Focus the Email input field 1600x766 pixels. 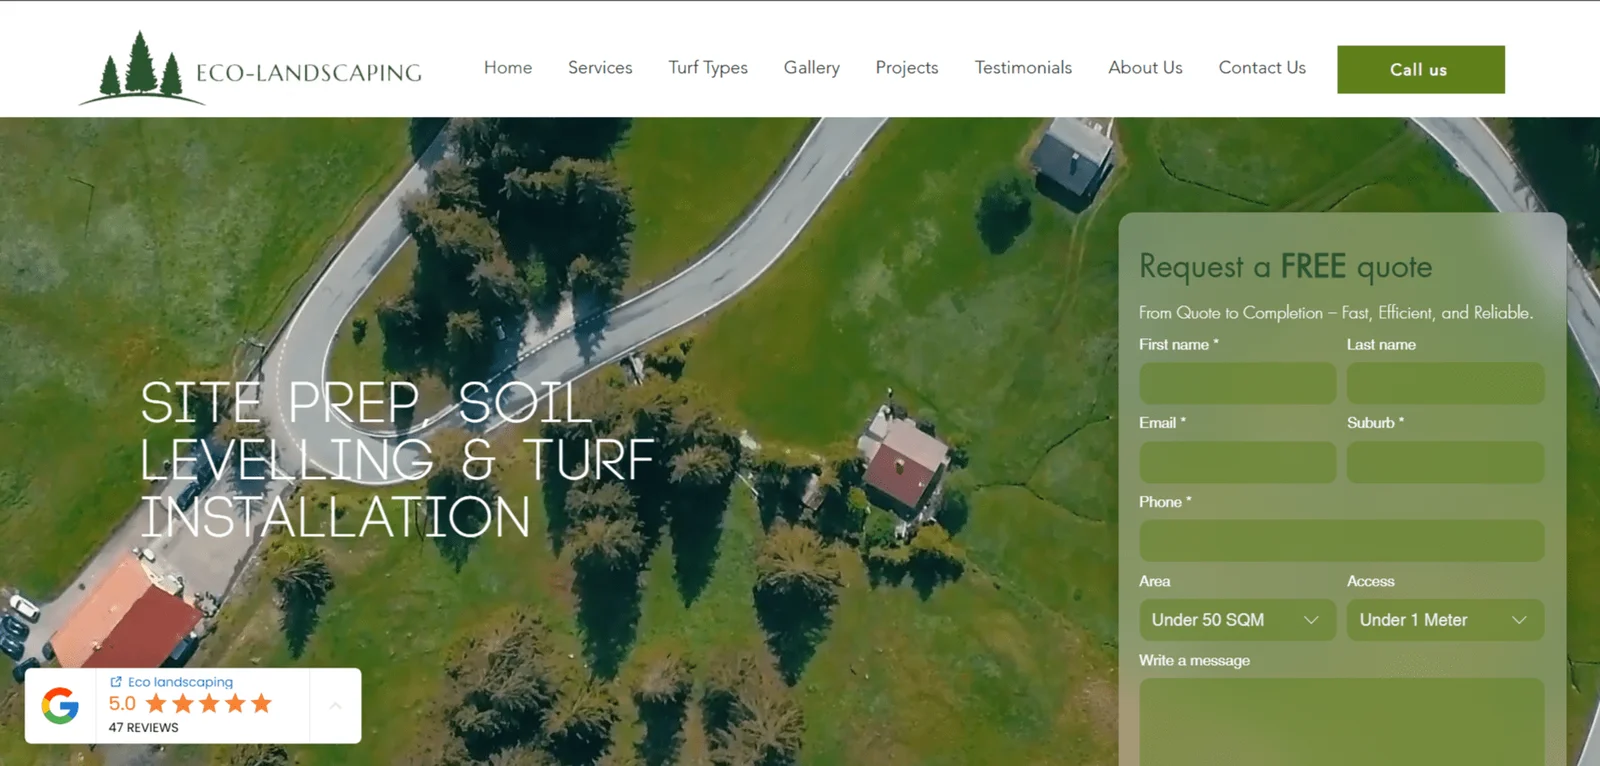[x=1237, y=463]
